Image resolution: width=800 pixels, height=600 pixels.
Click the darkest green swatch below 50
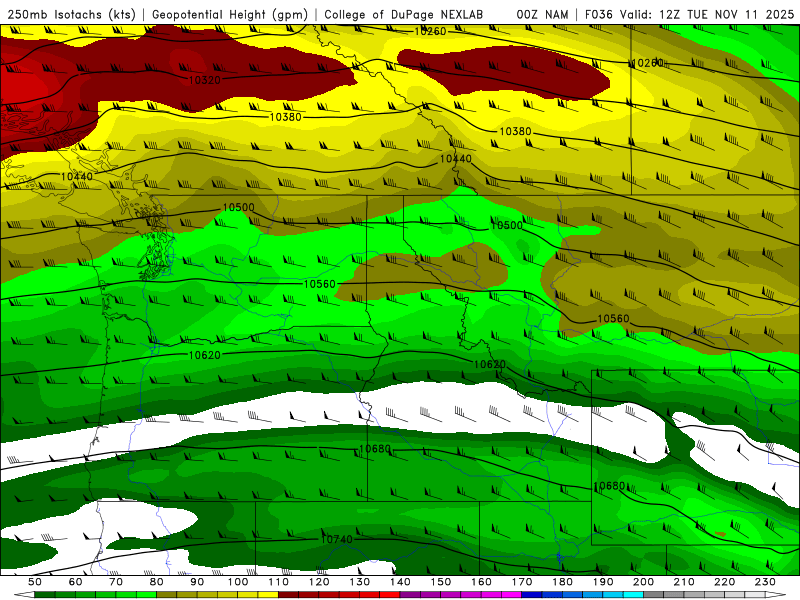tap(44, 595)
